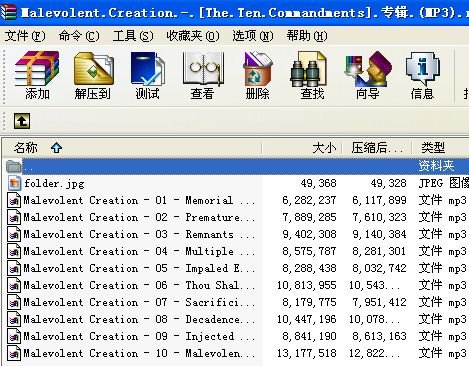The width and height of the screenshot is (469, 366).
Task: Sort by the 大小 column header
Action: click(x=302, y=148)
